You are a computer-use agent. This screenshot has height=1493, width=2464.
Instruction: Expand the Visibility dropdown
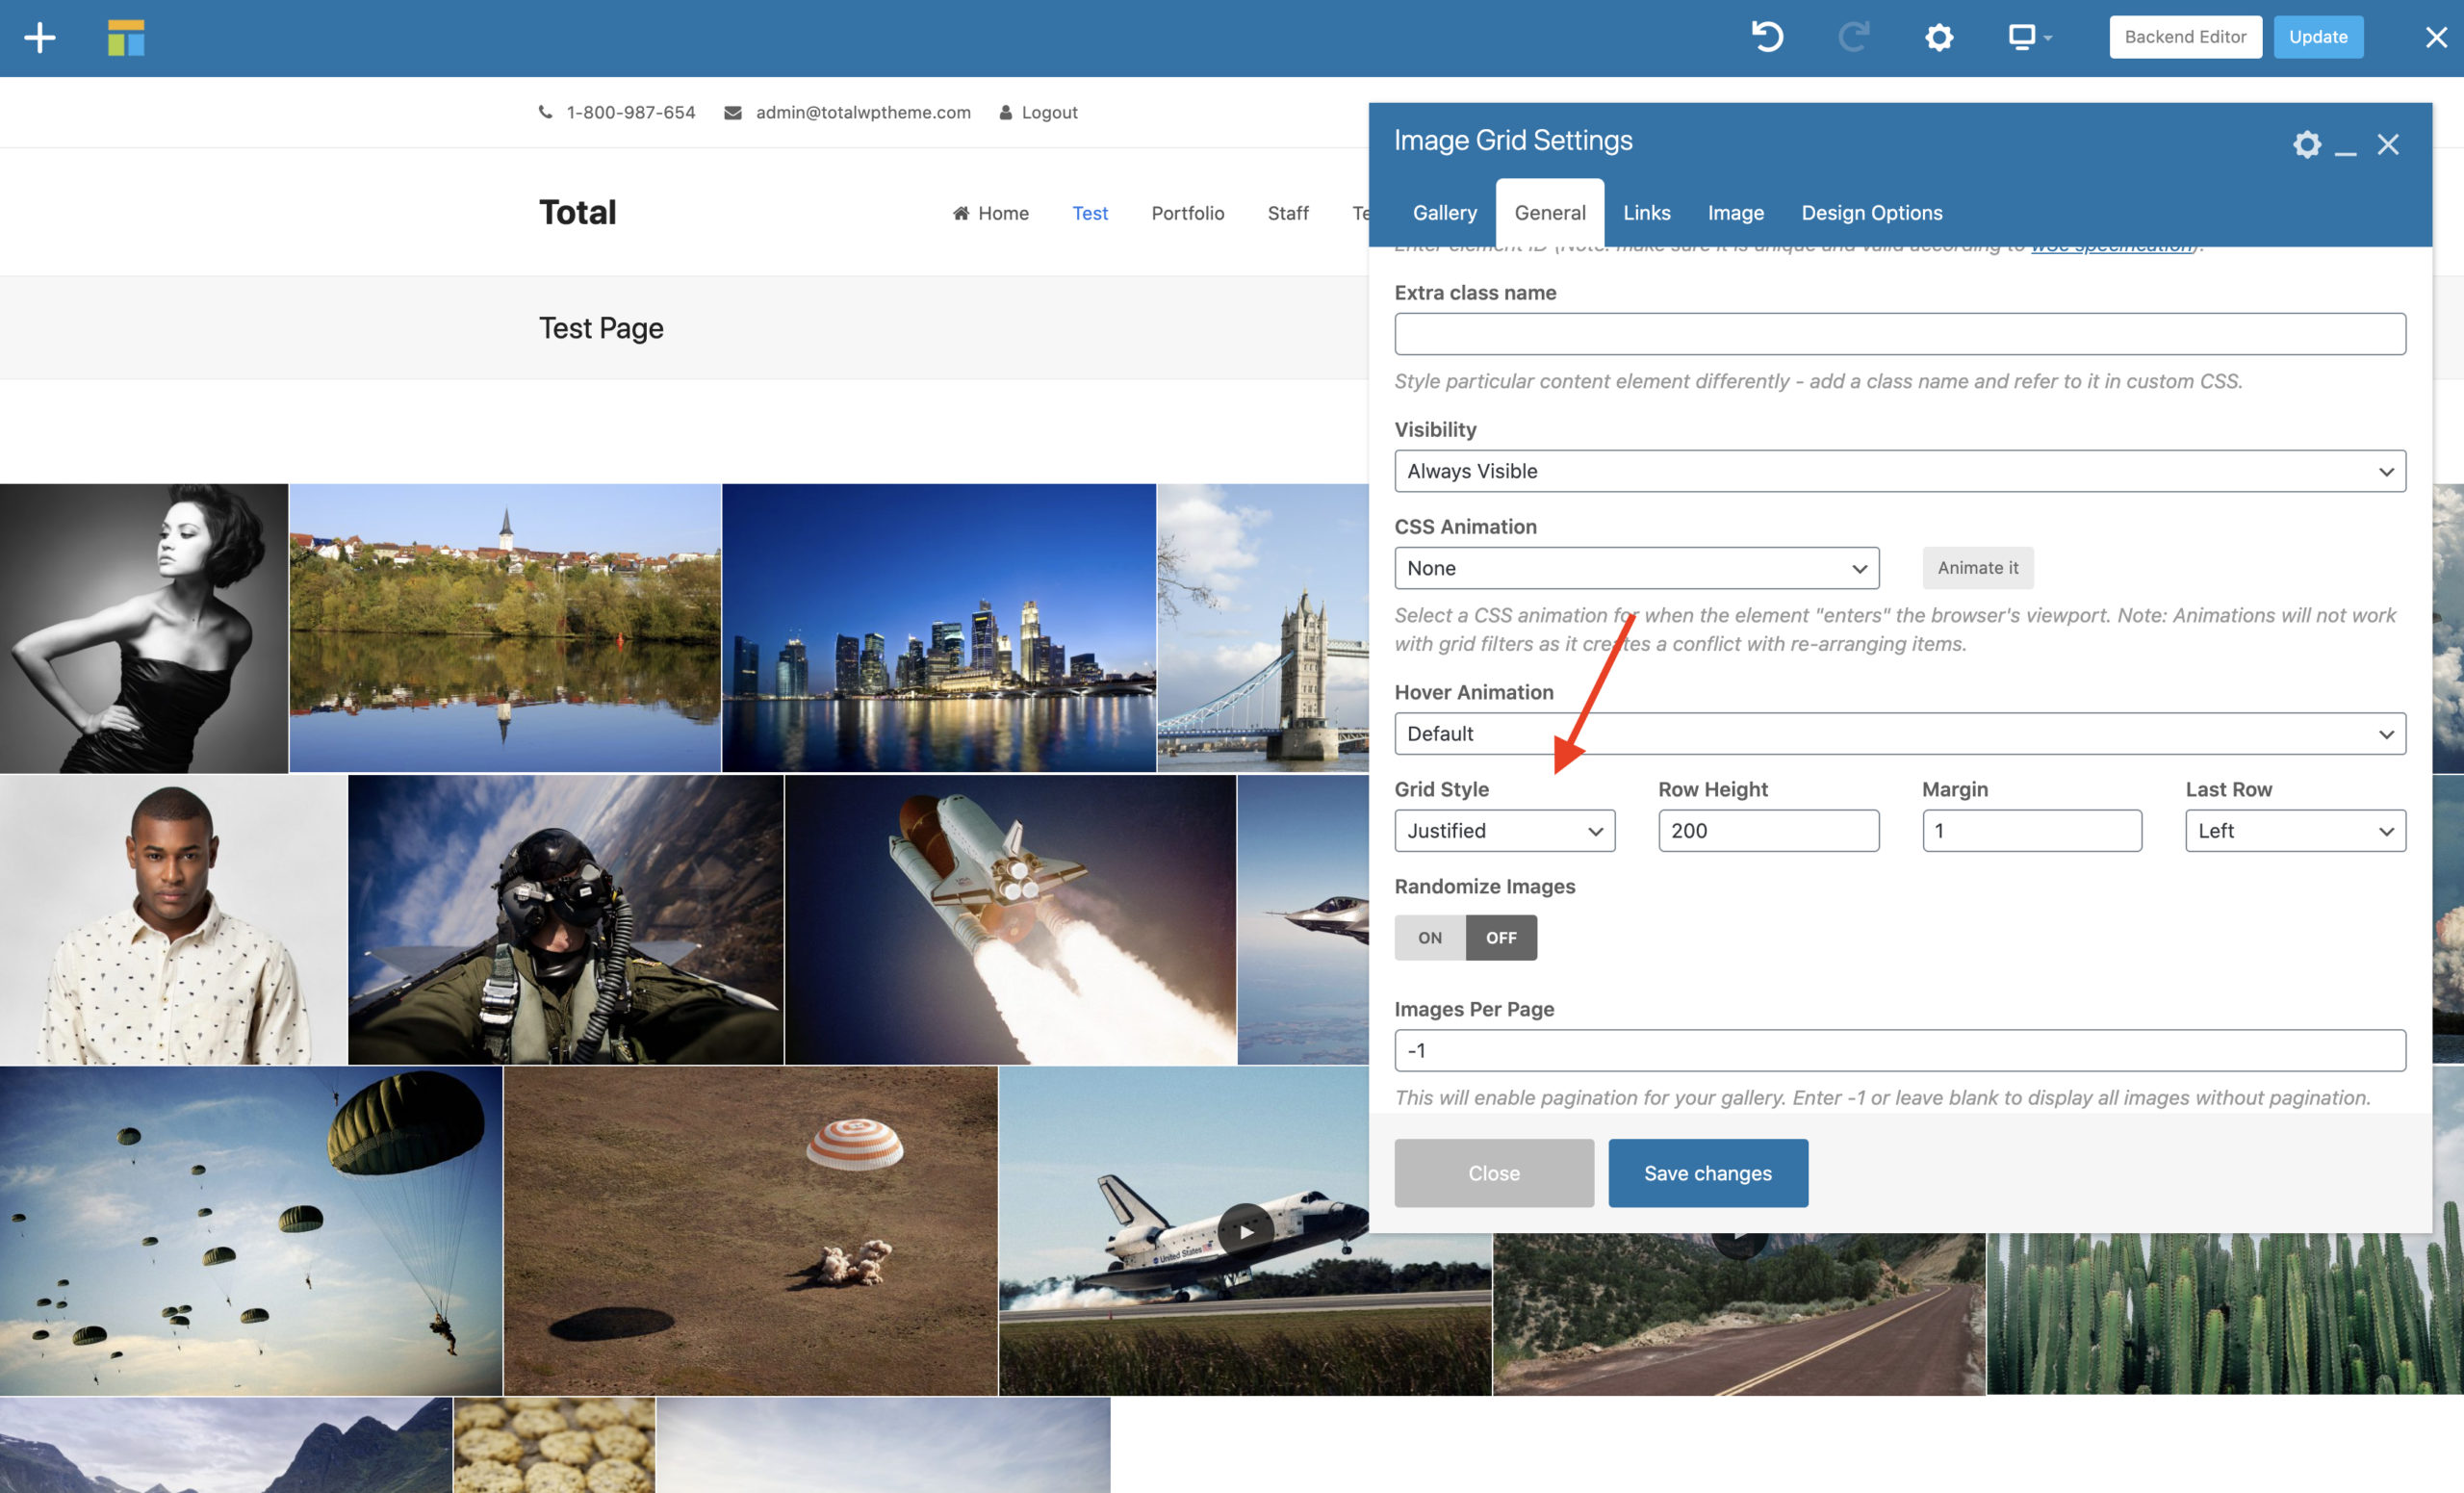click(x=1899, y=471)
